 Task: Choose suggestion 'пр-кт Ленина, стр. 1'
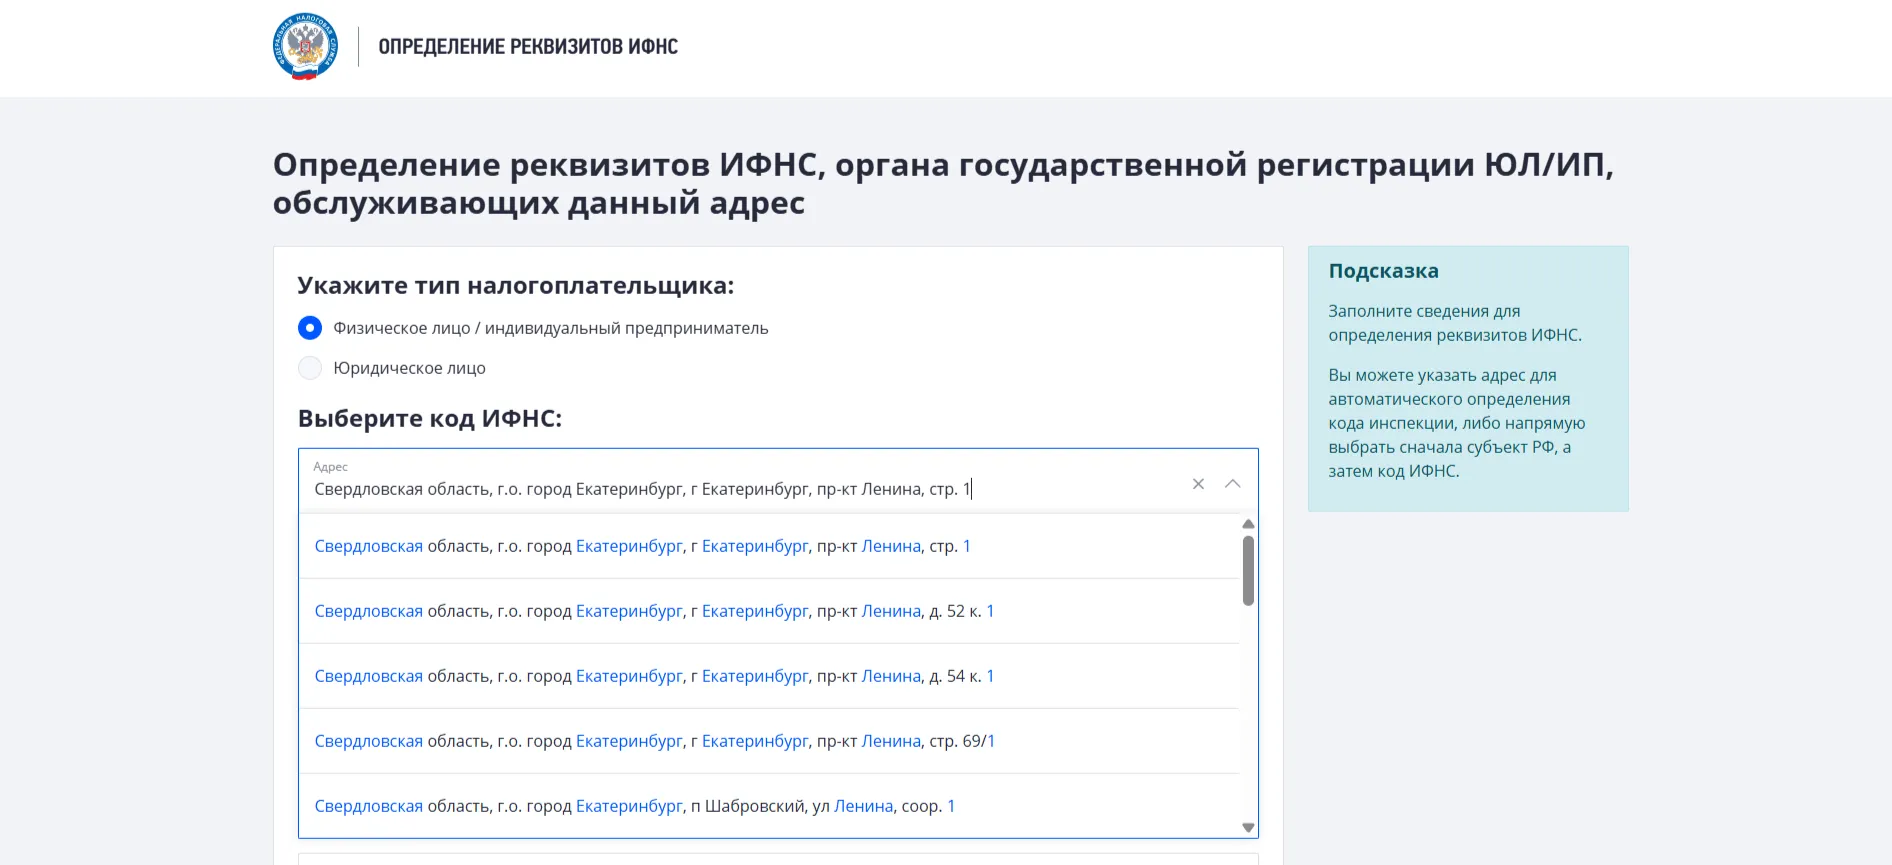coord(642,546)
